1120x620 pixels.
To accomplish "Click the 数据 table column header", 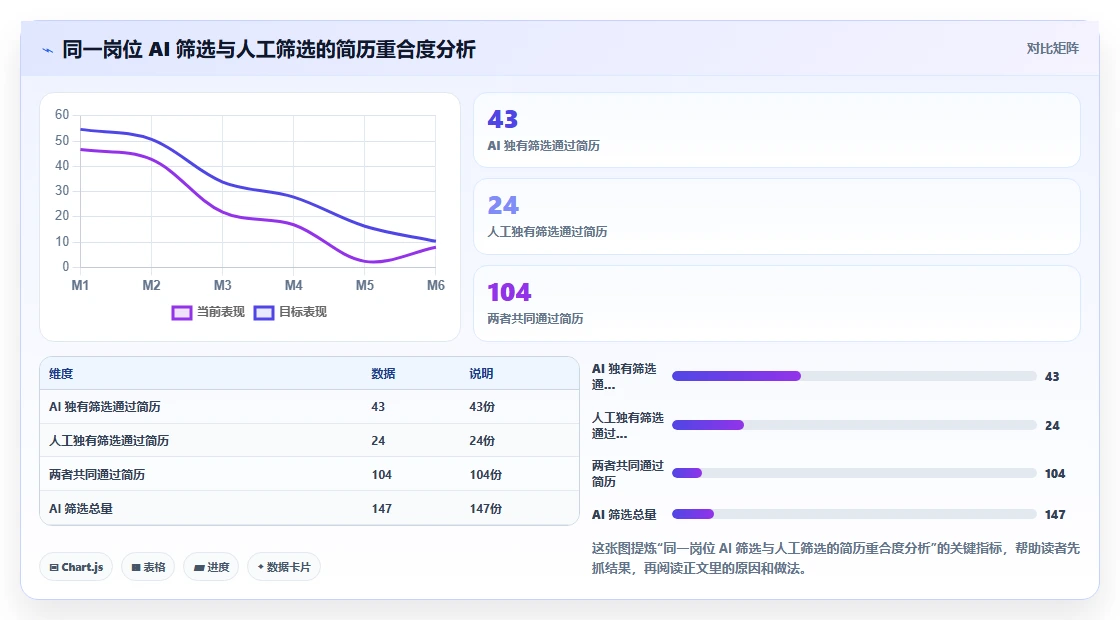I will click(x=384, y=374).
